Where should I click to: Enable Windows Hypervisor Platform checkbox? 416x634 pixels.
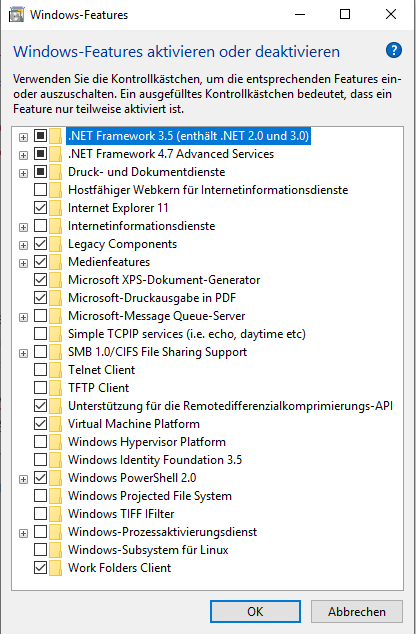tap(40, 442)
